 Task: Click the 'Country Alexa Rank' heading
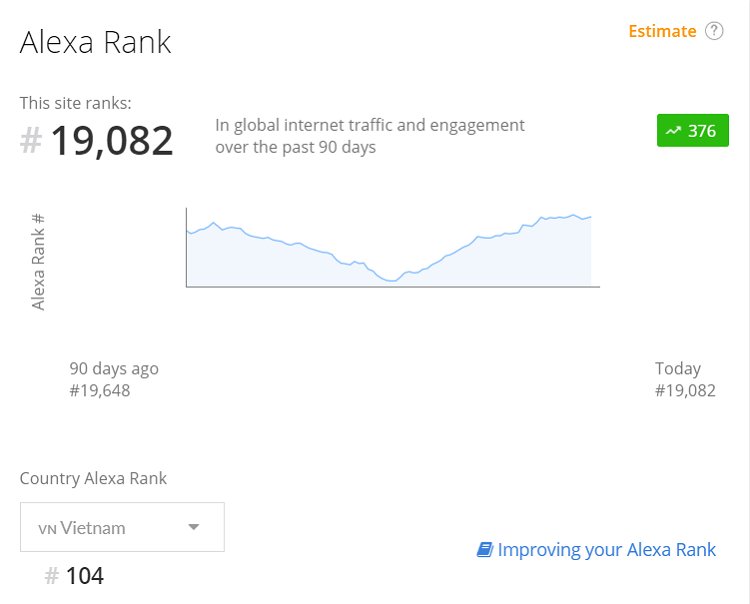coord(93,479)
